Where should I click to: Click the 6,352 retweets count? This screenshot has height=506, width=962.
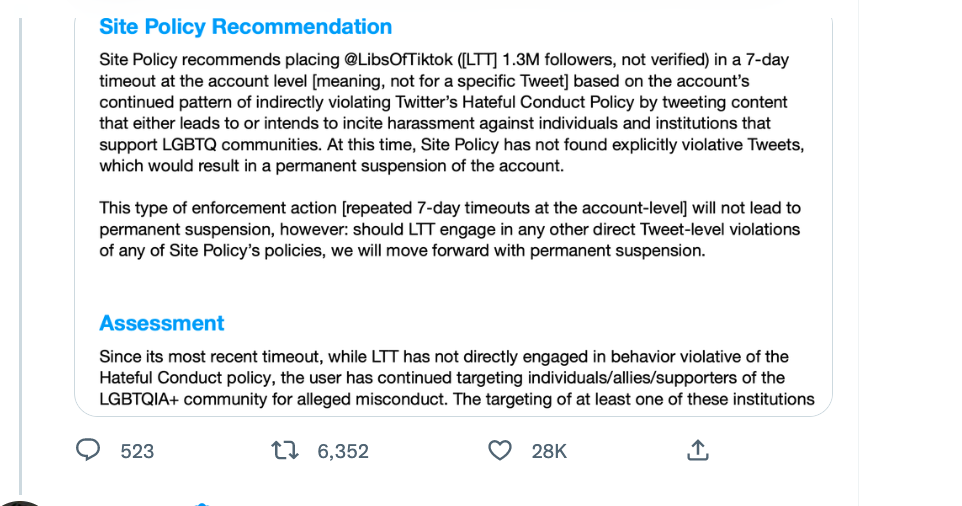pos(342,451)
